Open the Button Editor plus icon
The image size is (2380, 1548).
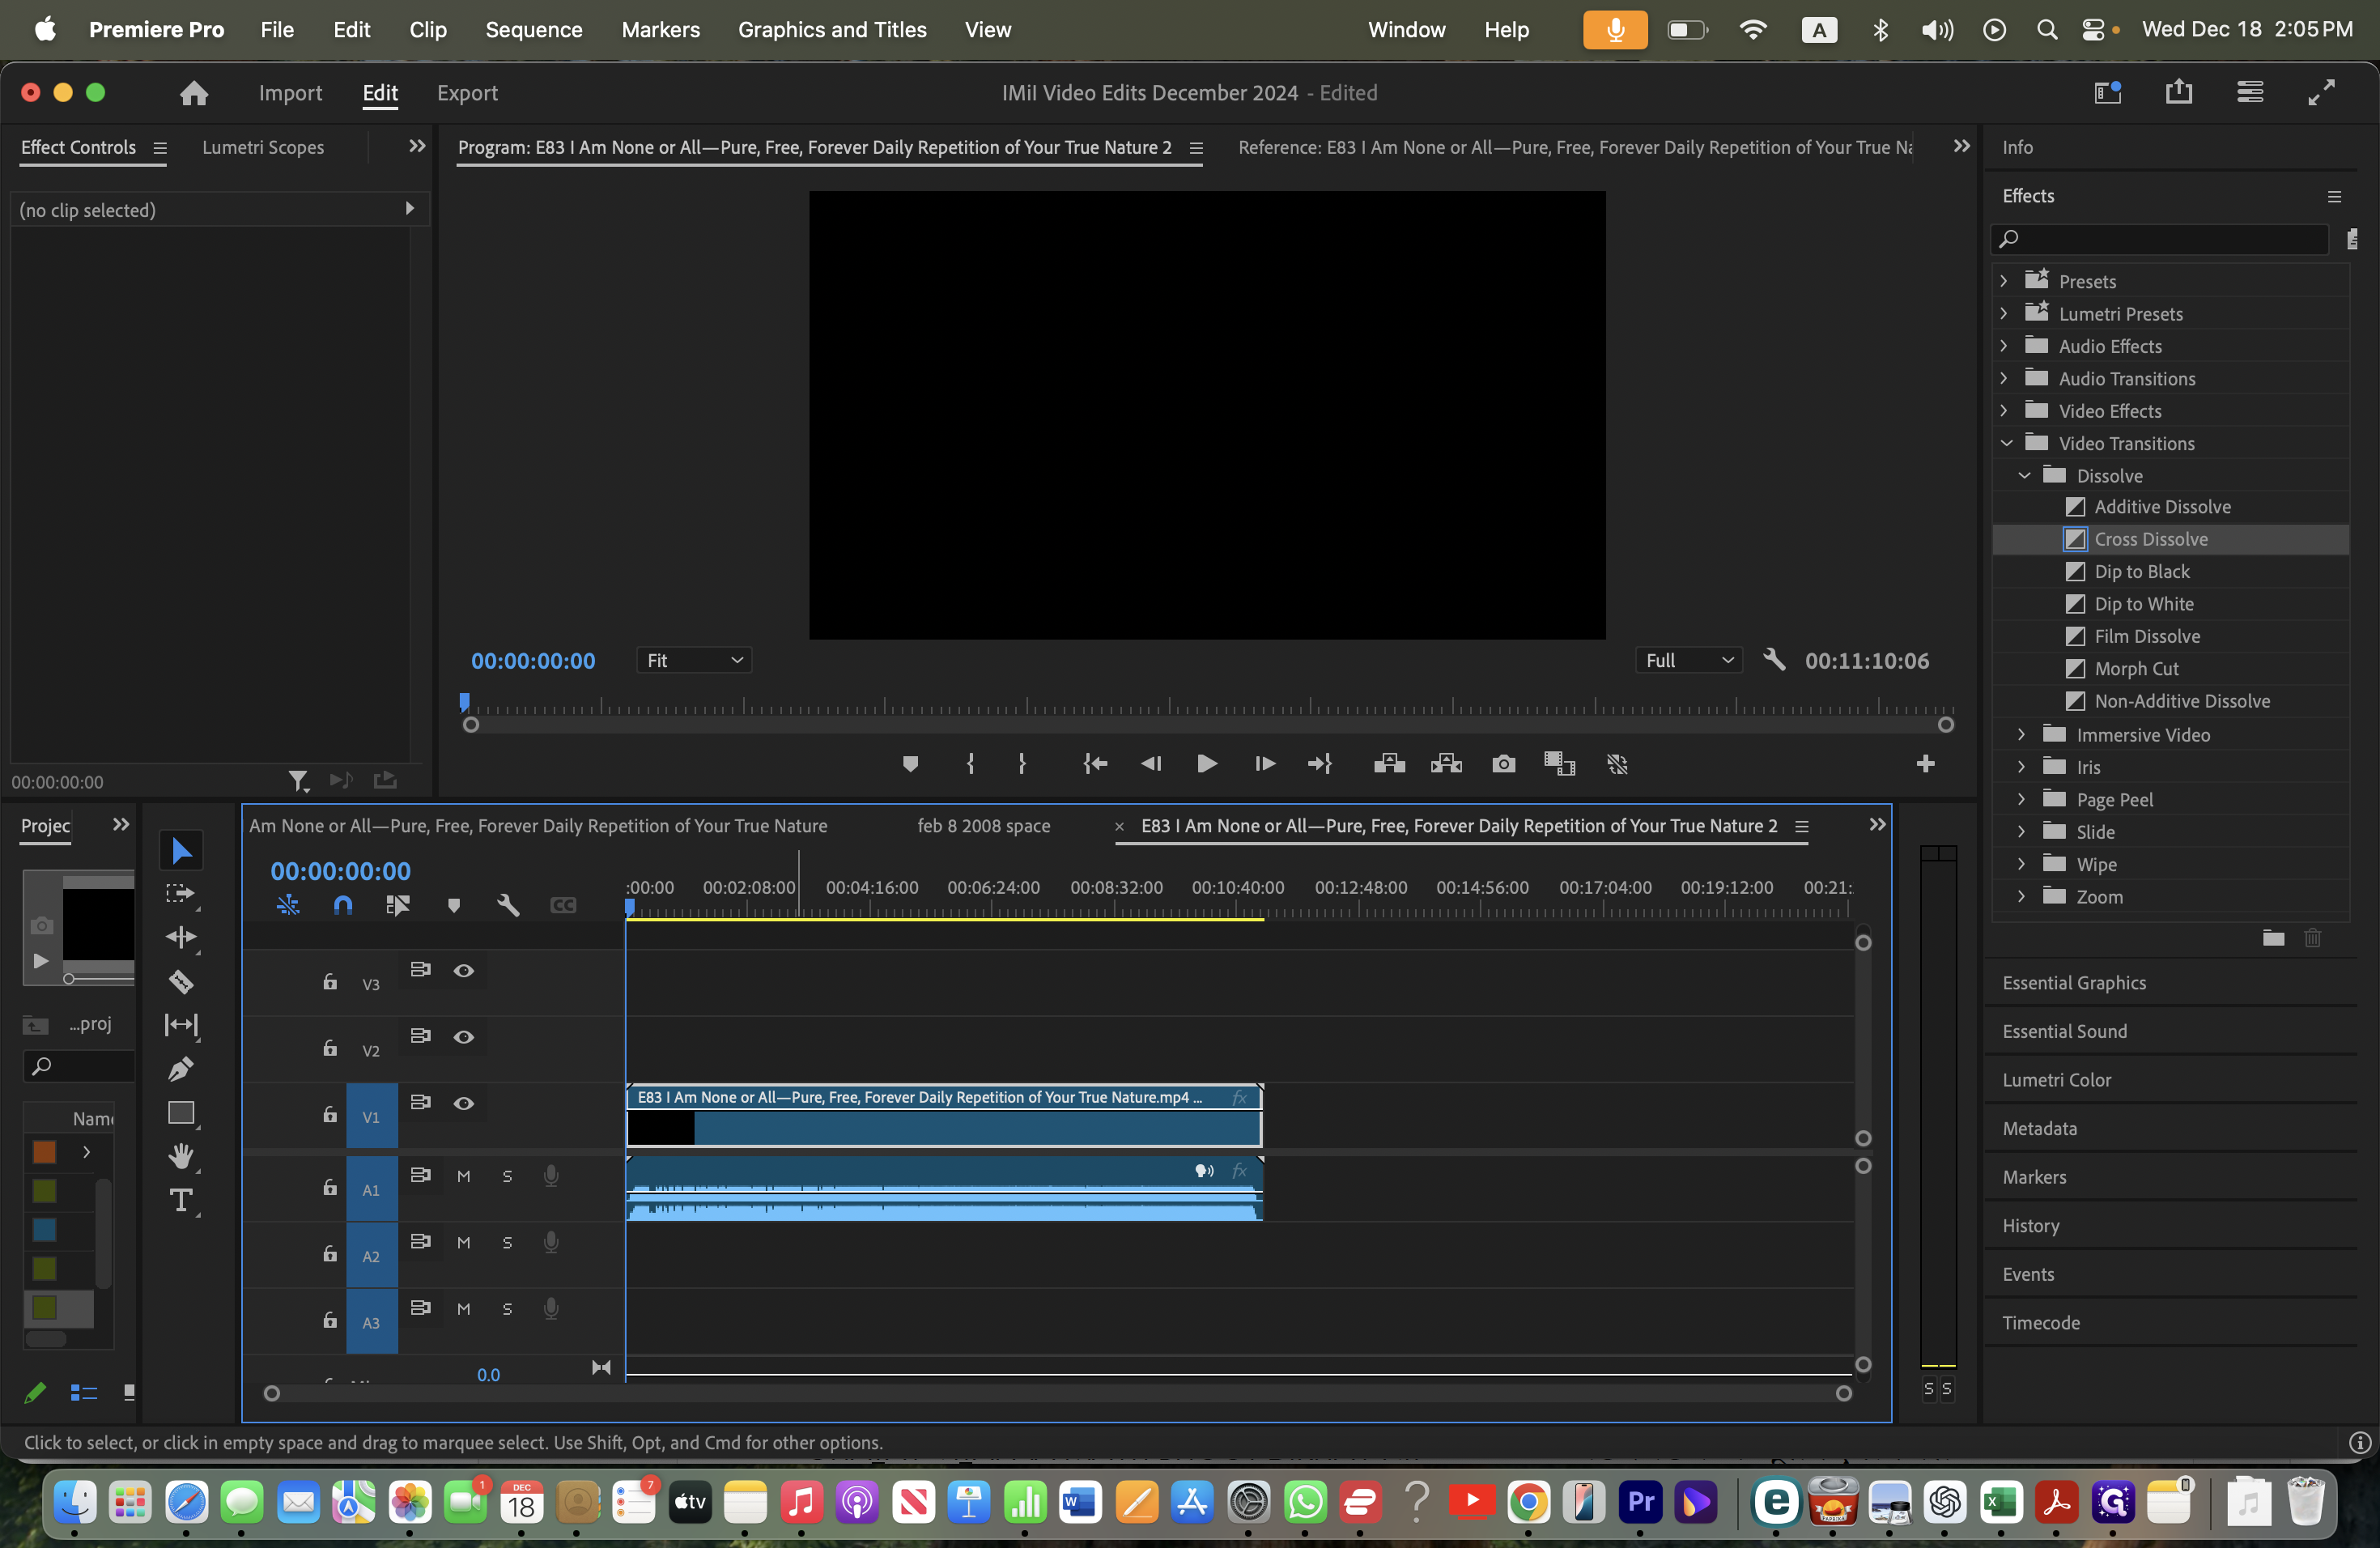[x=1925, y=764]
